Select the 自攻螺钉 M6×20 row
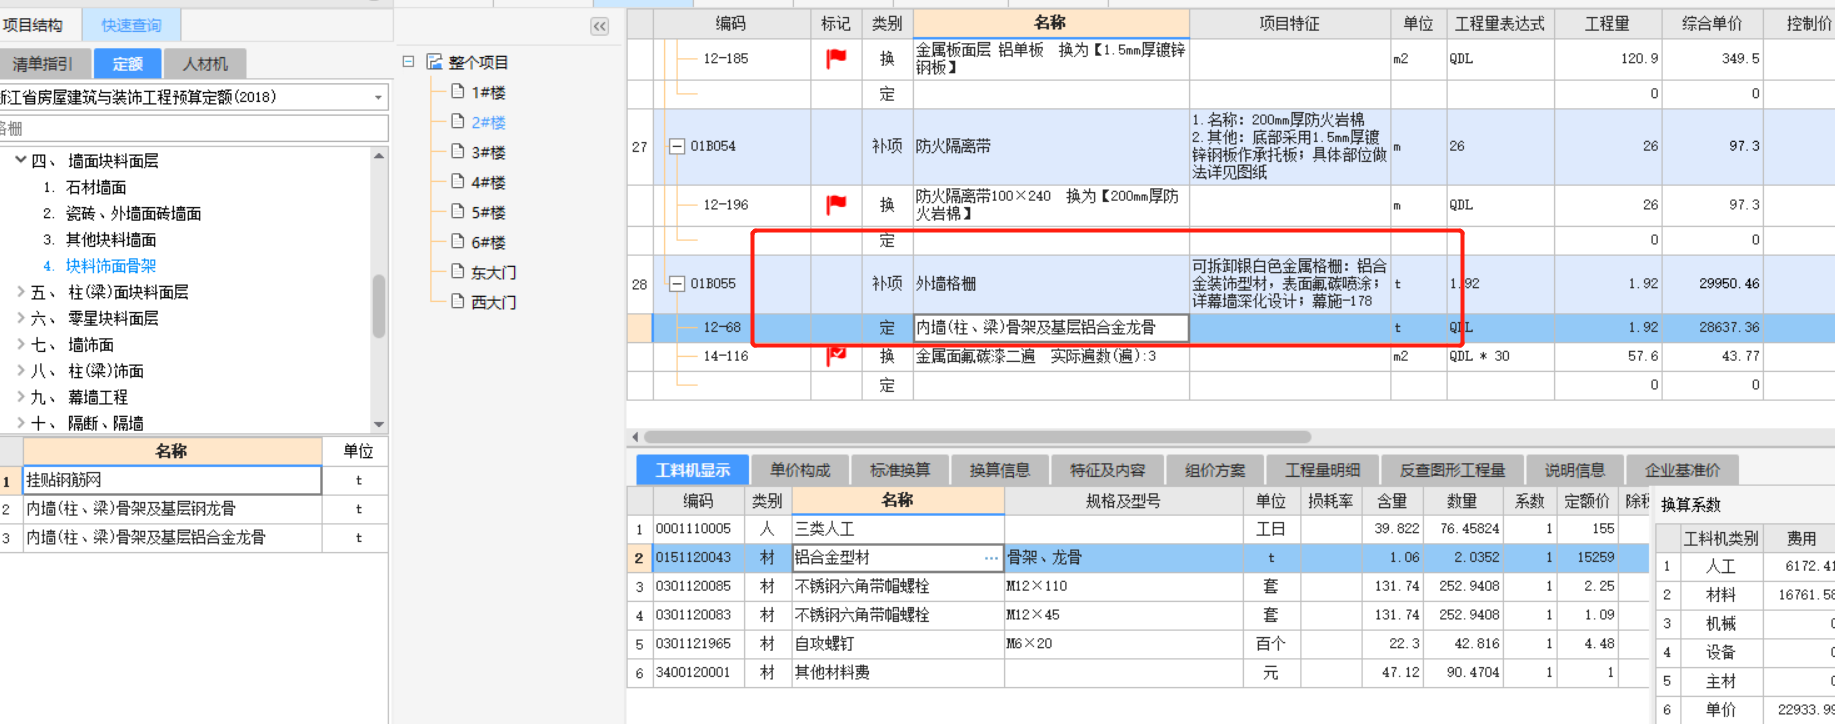1835x724 pixels. pos(1138,644)
